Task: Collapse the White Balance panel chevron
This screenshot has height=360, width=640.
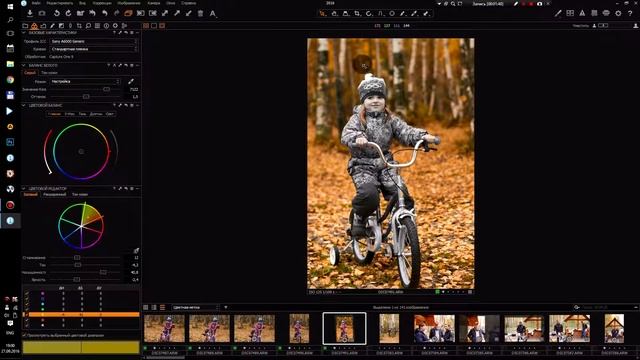Action: [24, 65]
